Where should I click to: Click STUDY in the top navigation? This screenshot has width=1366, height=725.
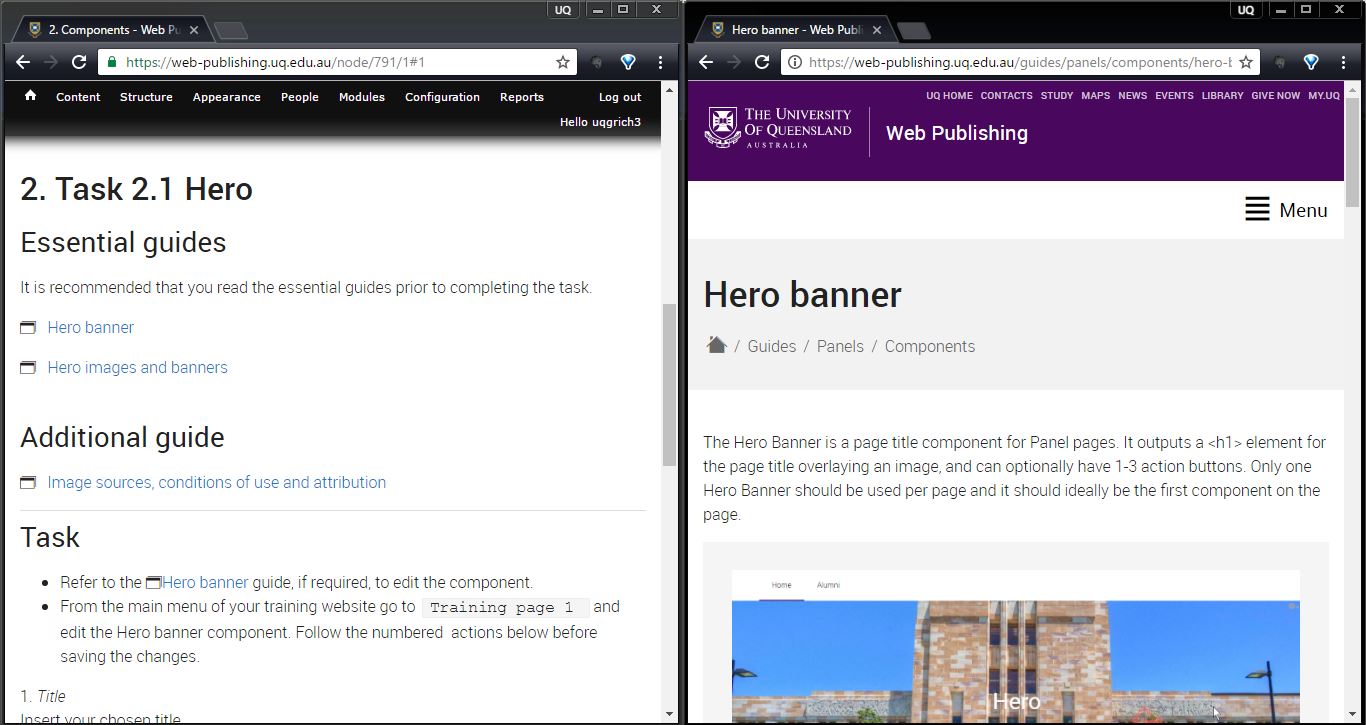coord(1057,96)
